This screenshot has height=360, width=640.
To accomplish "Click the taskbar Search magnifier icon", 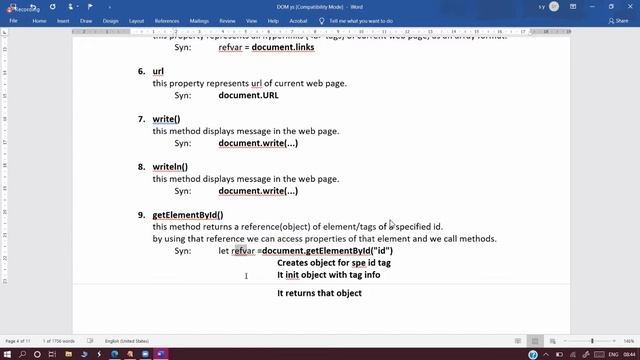I will (22, 354).
